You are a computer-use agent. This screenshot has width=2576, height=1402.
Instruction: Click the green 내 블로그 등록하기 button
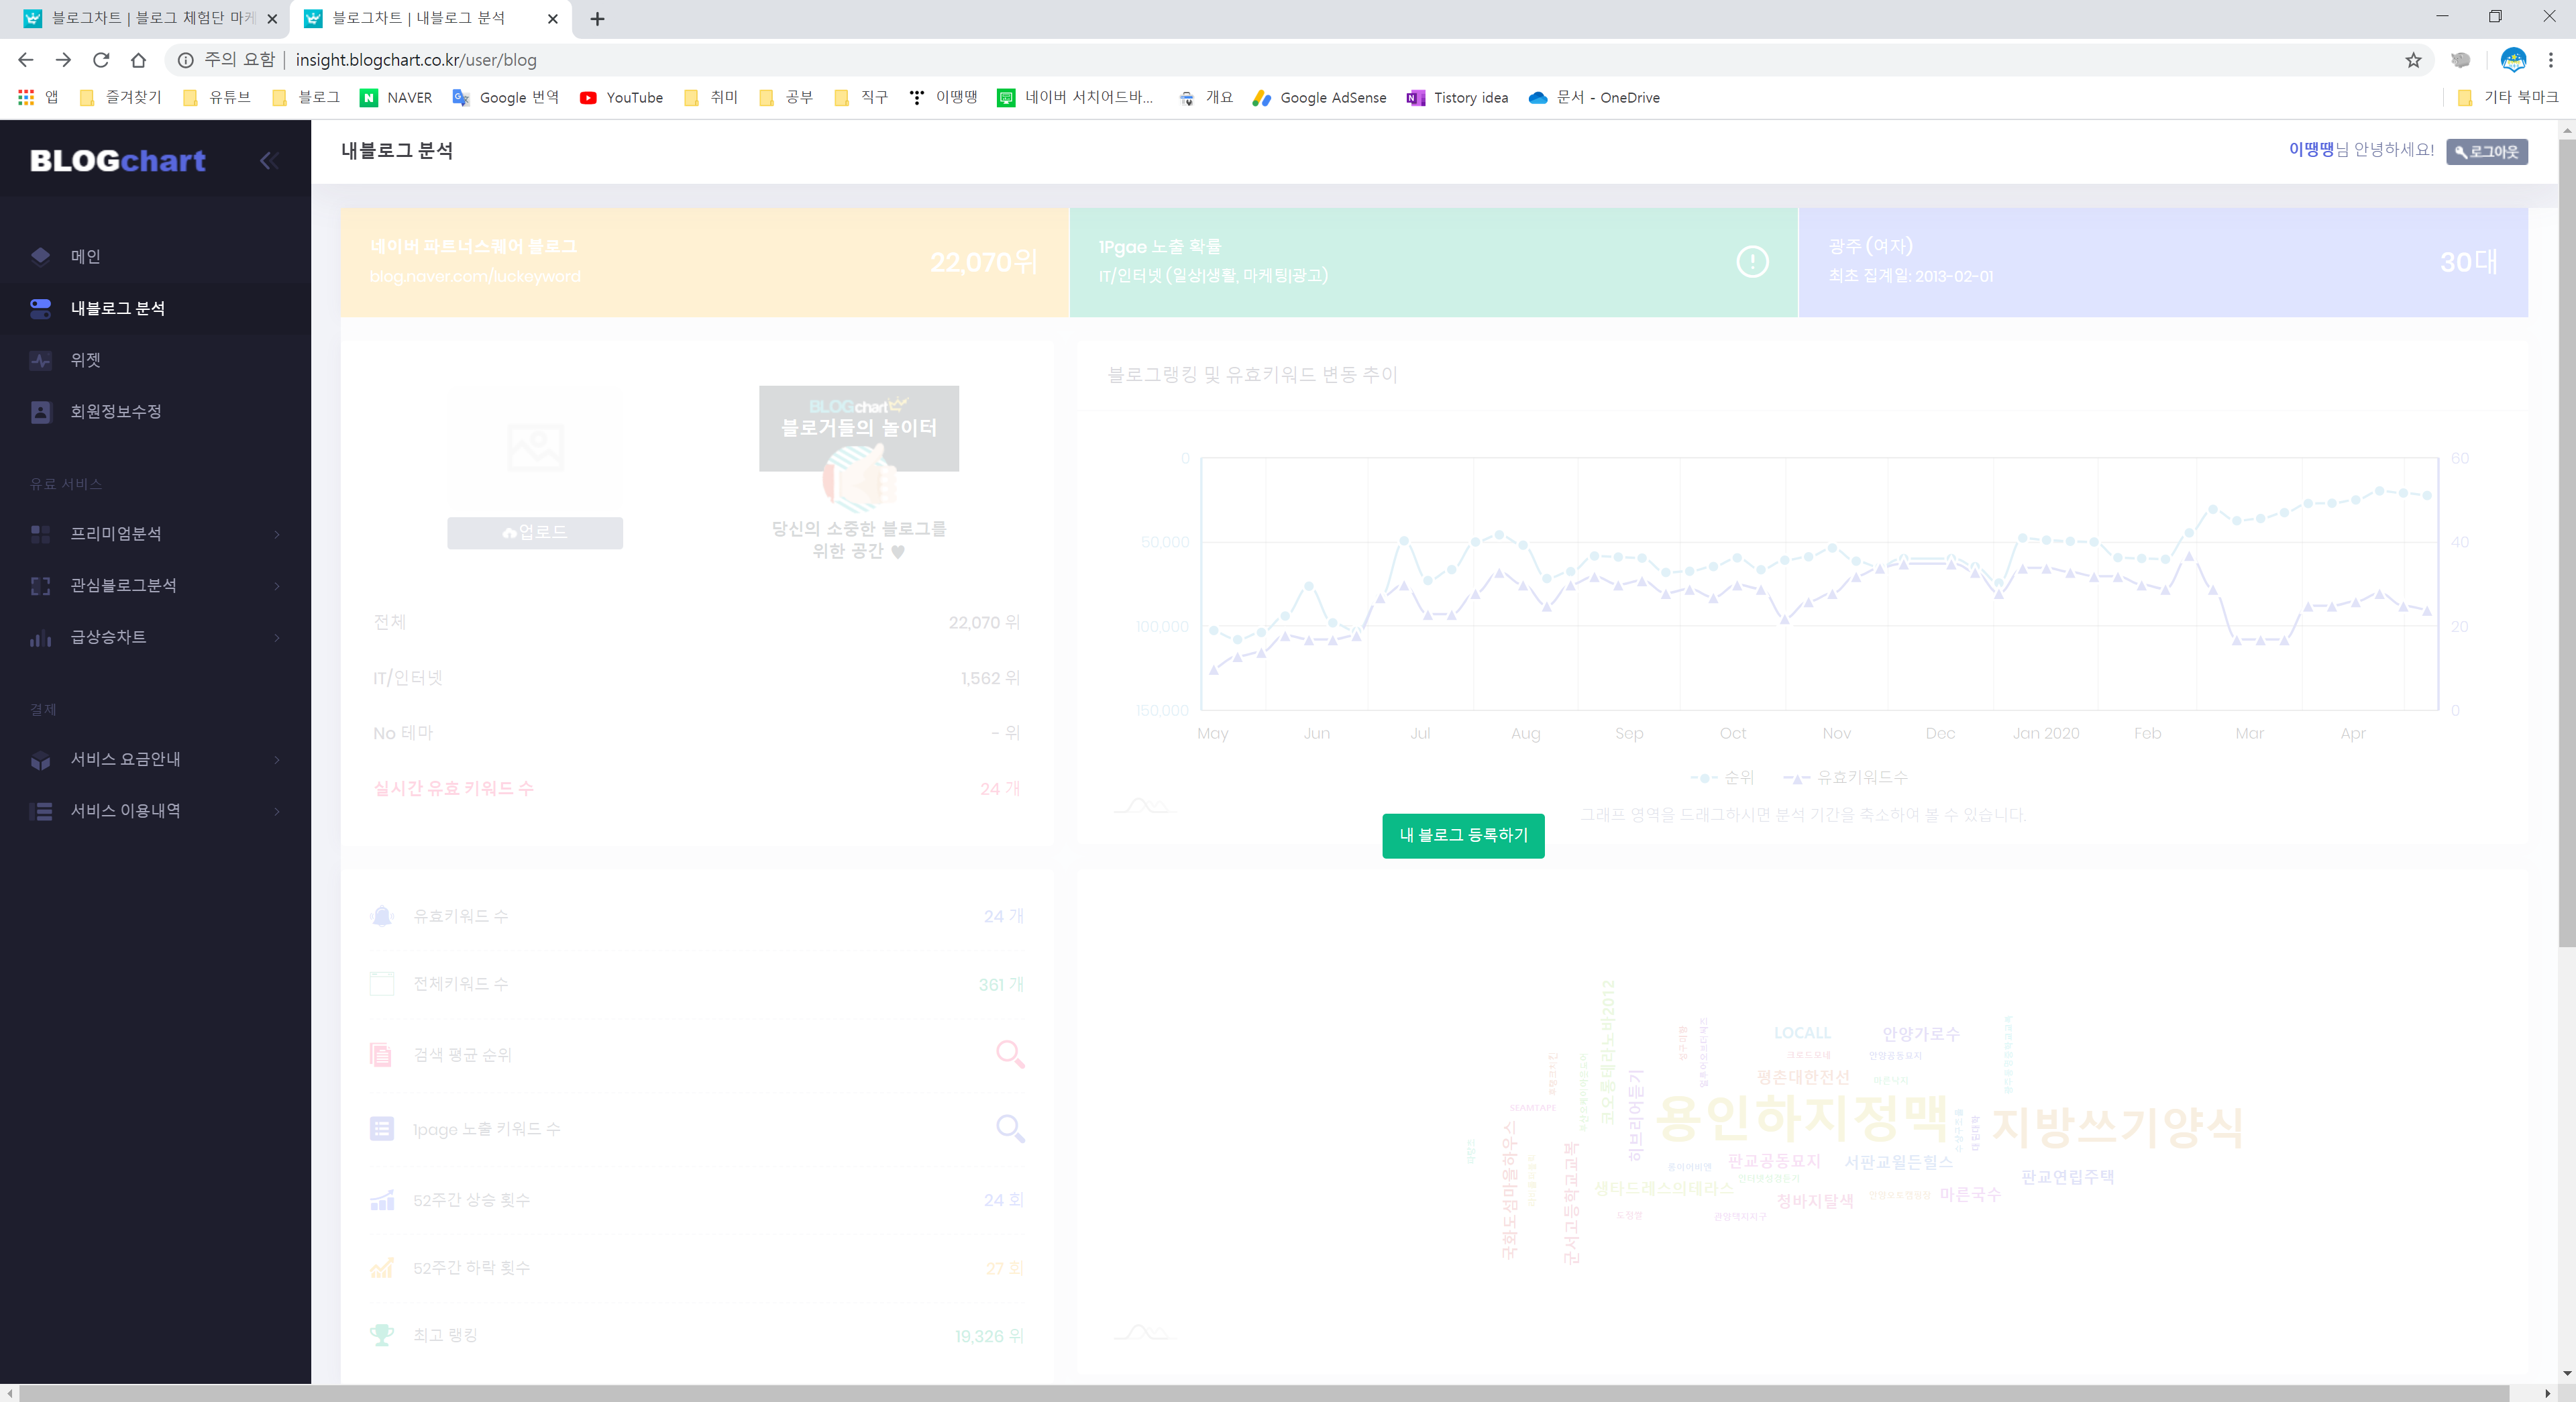(x=1463, y=835)
